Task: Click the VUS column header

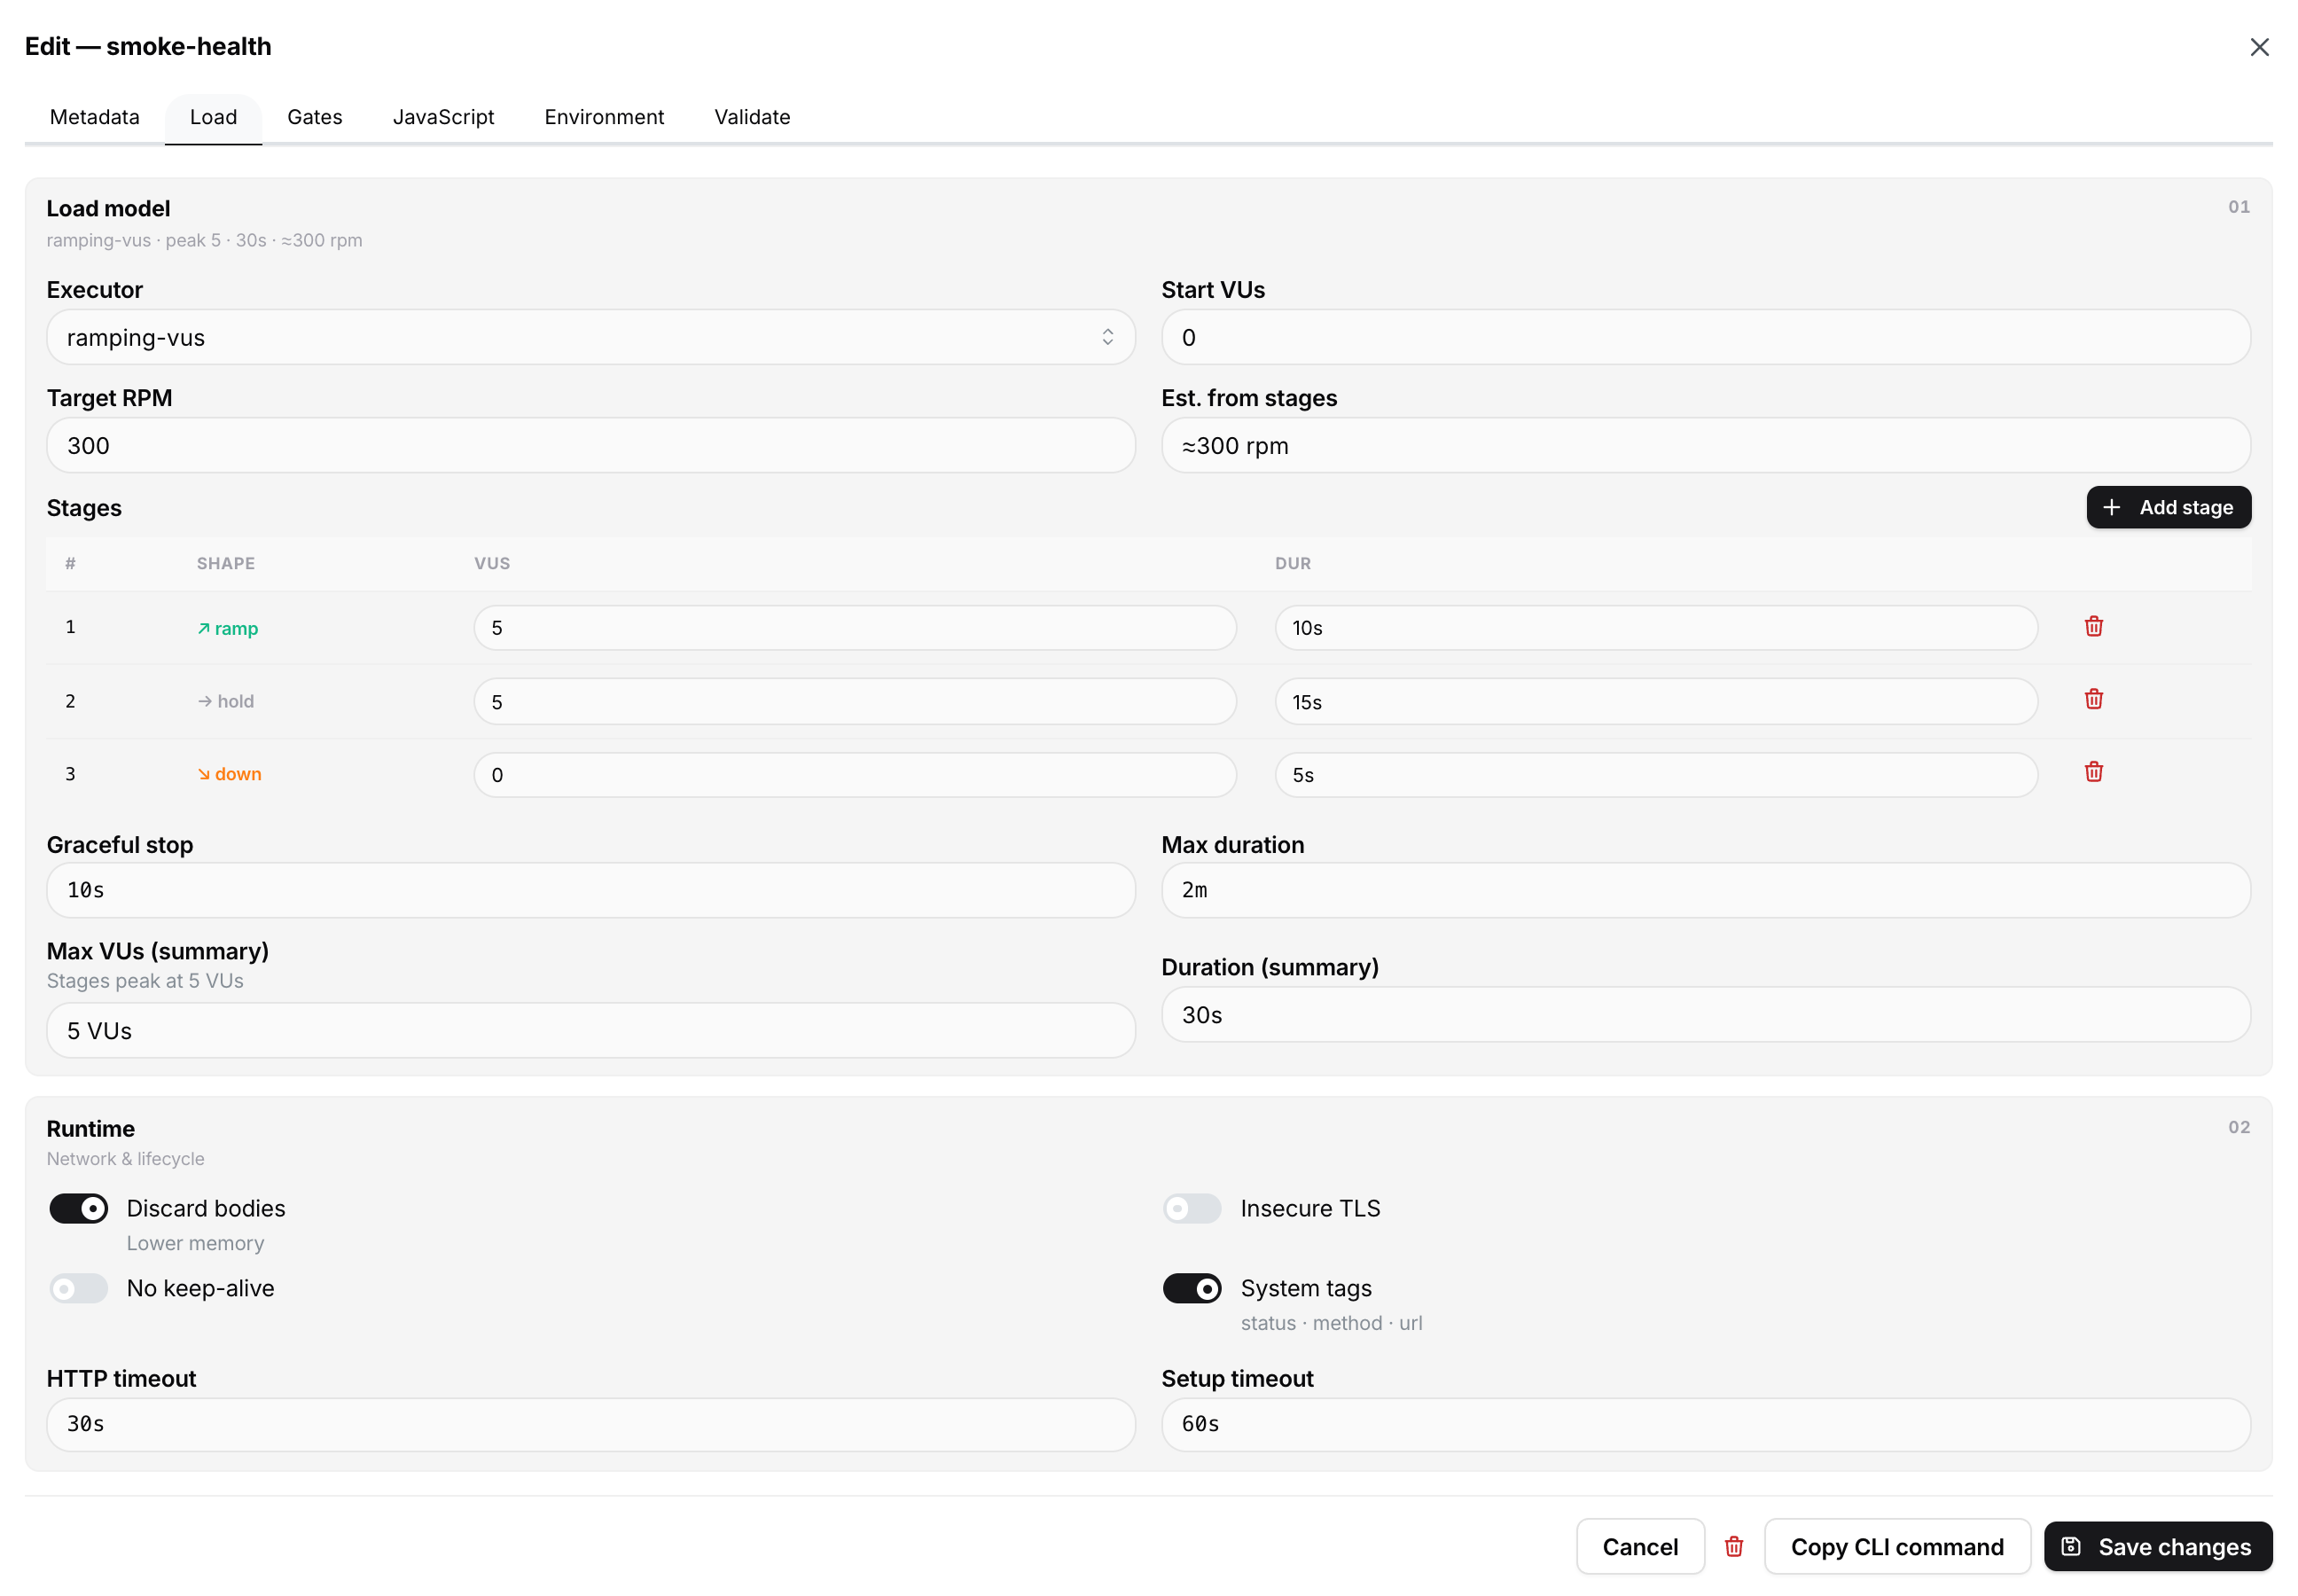Action: pos(492,563)
